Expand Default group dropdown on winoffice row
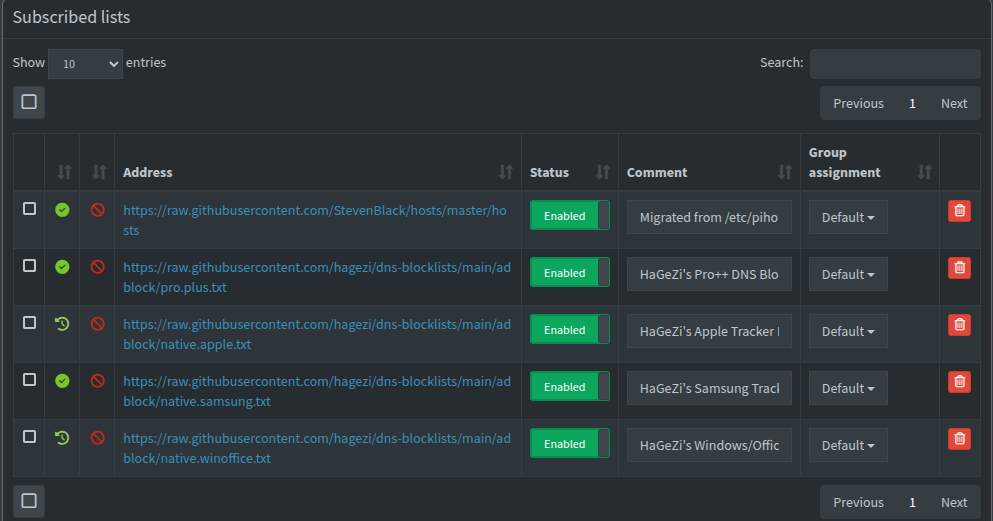Image resolution: width=993 pixels, height=521 pixels. 848,445
